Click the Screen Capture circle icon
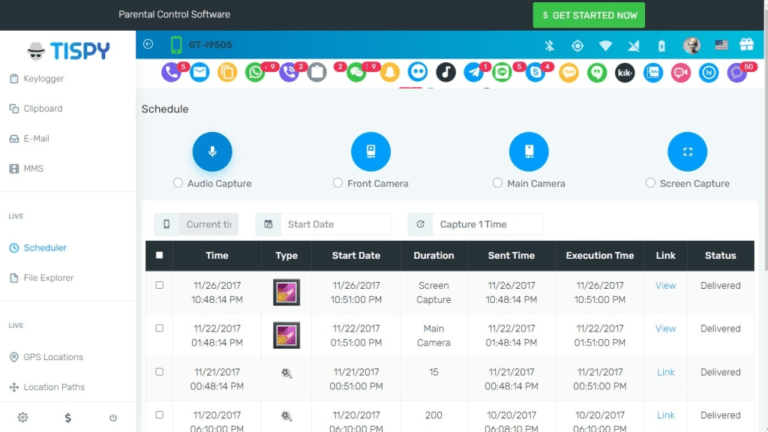This screenshot has width=768, height=432. click(687, 152)
